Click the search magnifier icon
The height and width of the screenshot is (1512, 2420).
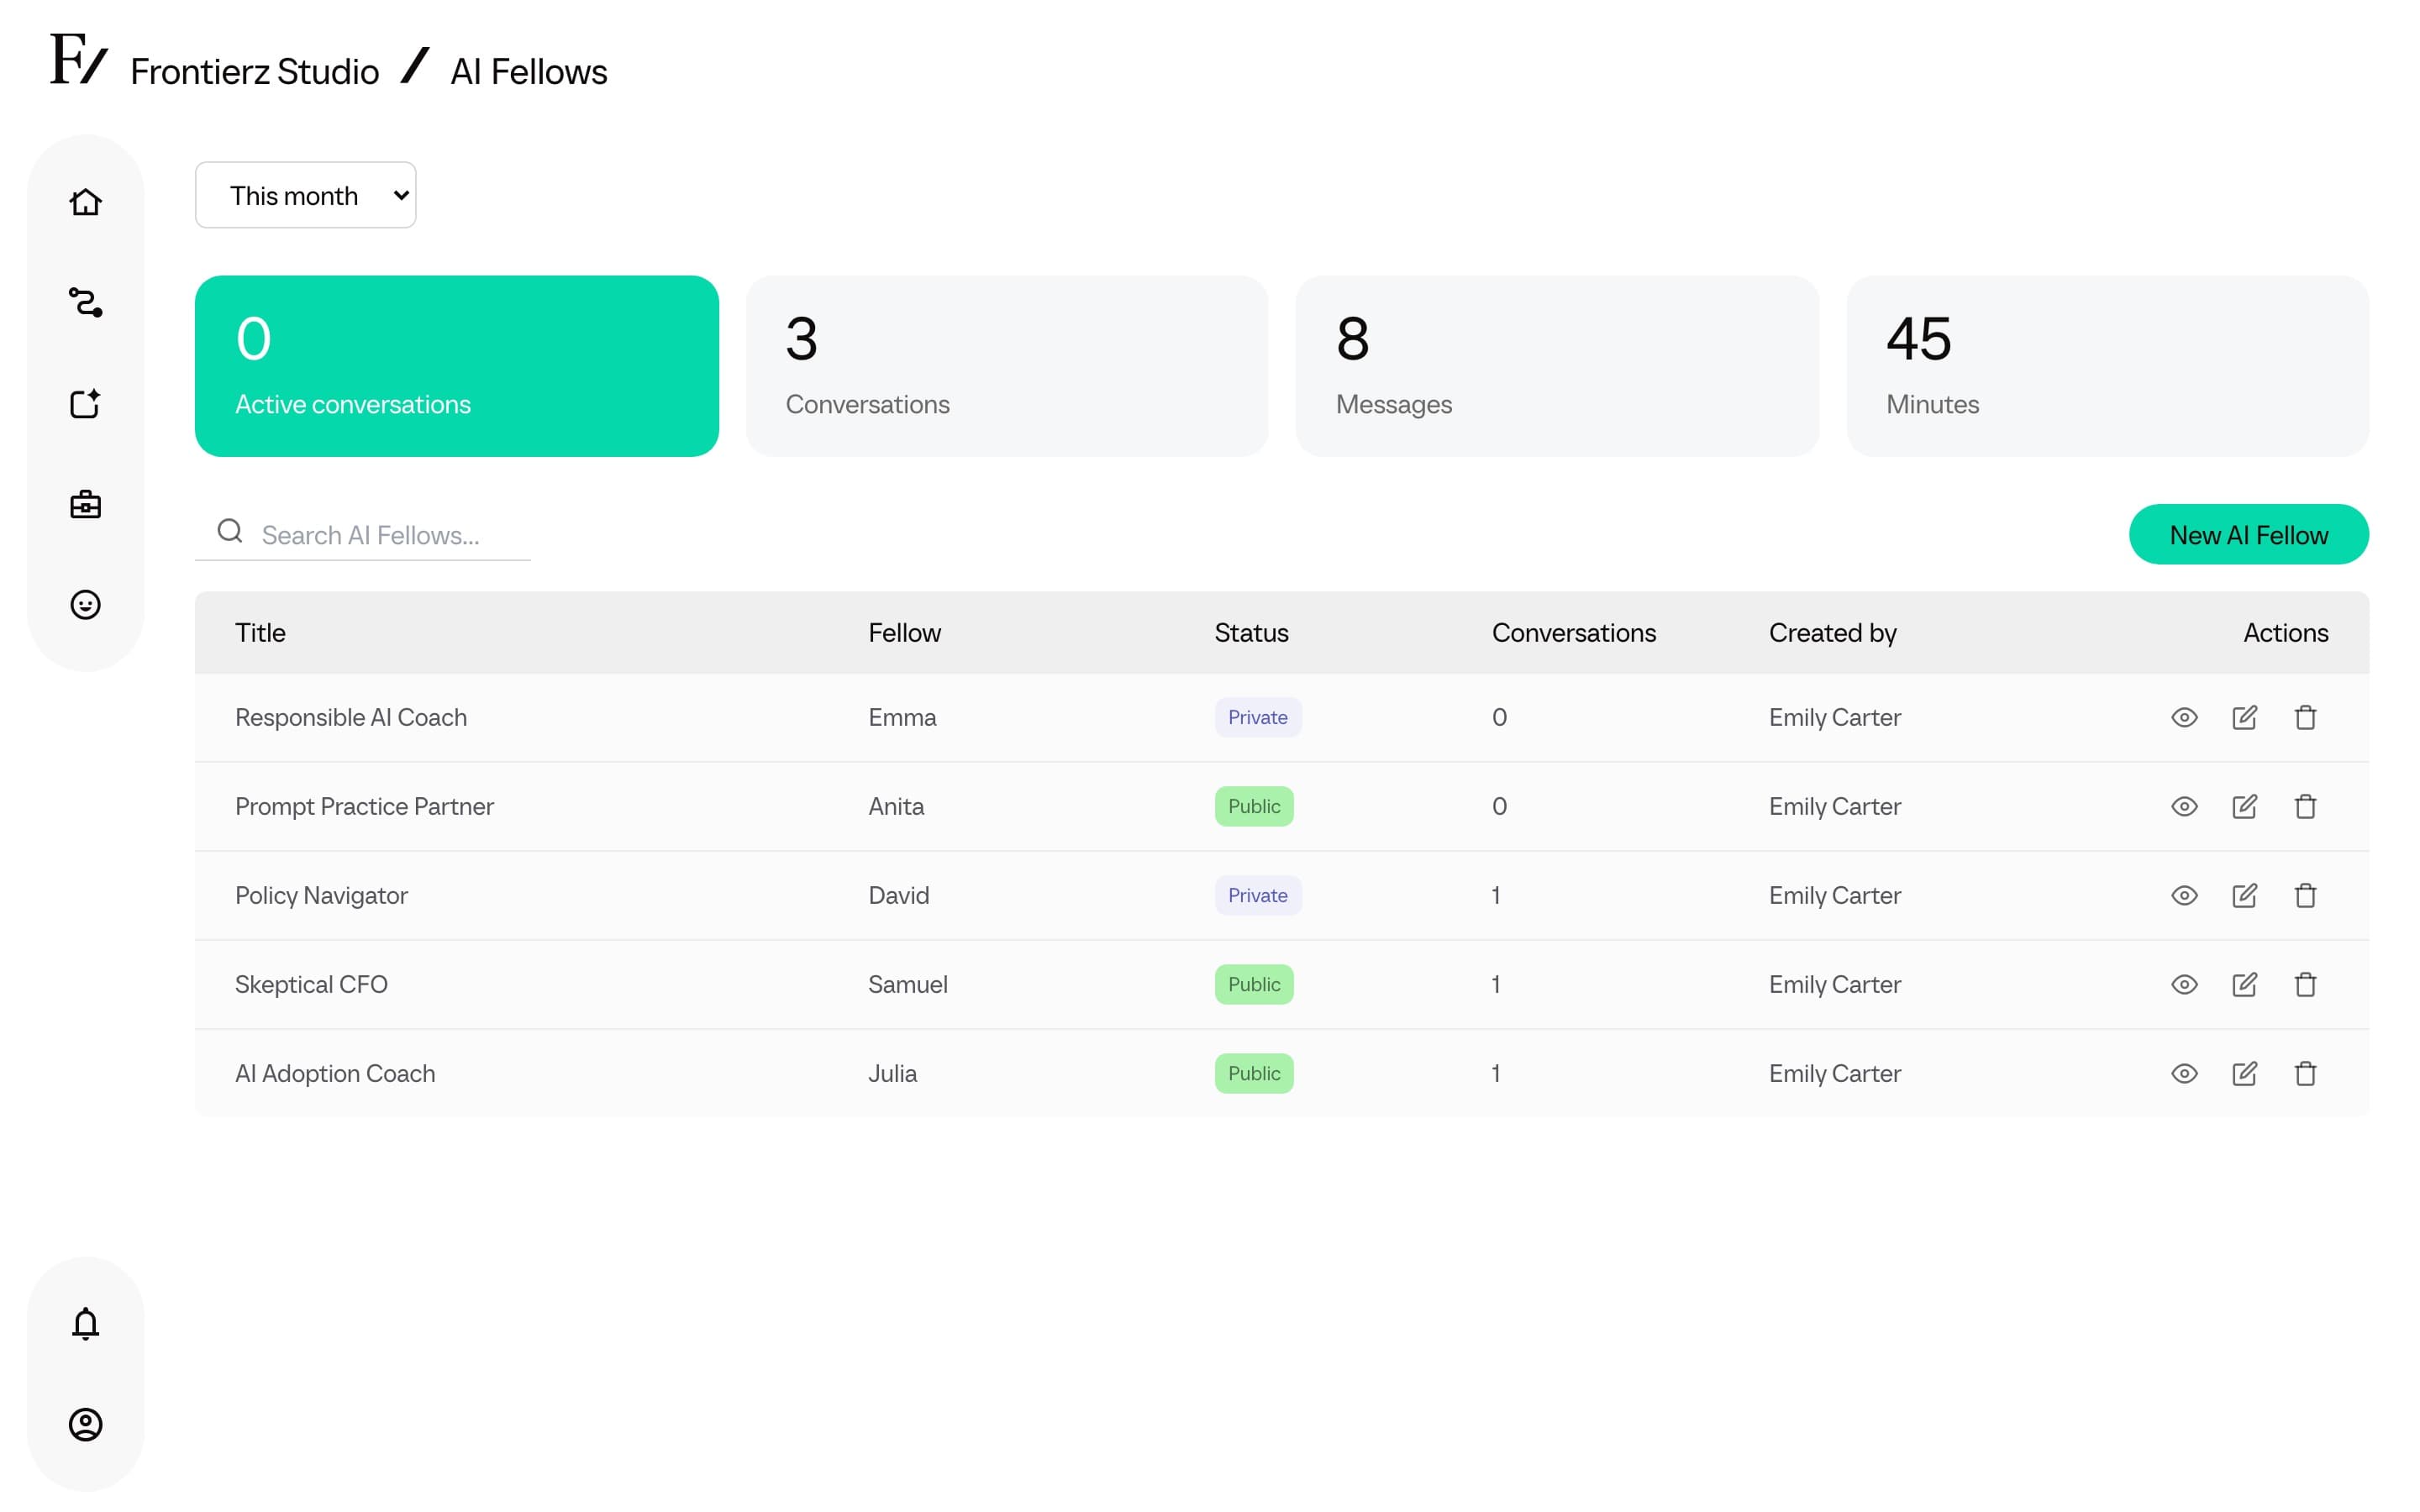pyautogui.click(x=230, y=531)
